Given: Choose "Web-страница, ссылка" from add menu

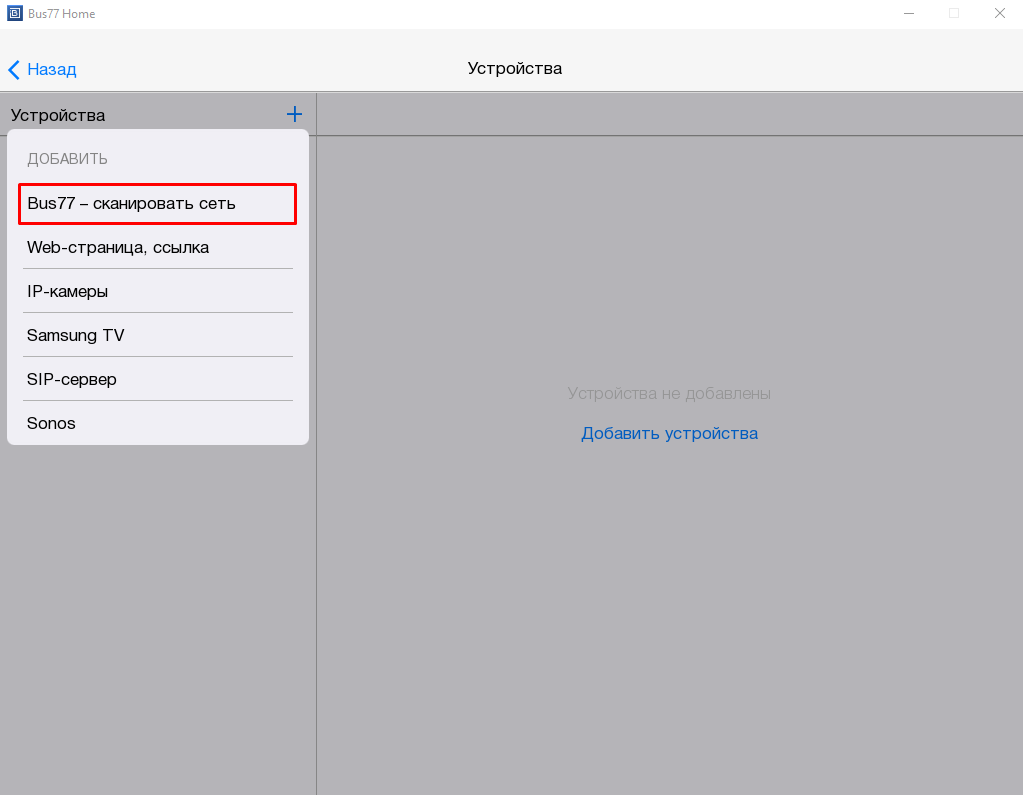Looking at the screenshot, I should click(118, 247).
